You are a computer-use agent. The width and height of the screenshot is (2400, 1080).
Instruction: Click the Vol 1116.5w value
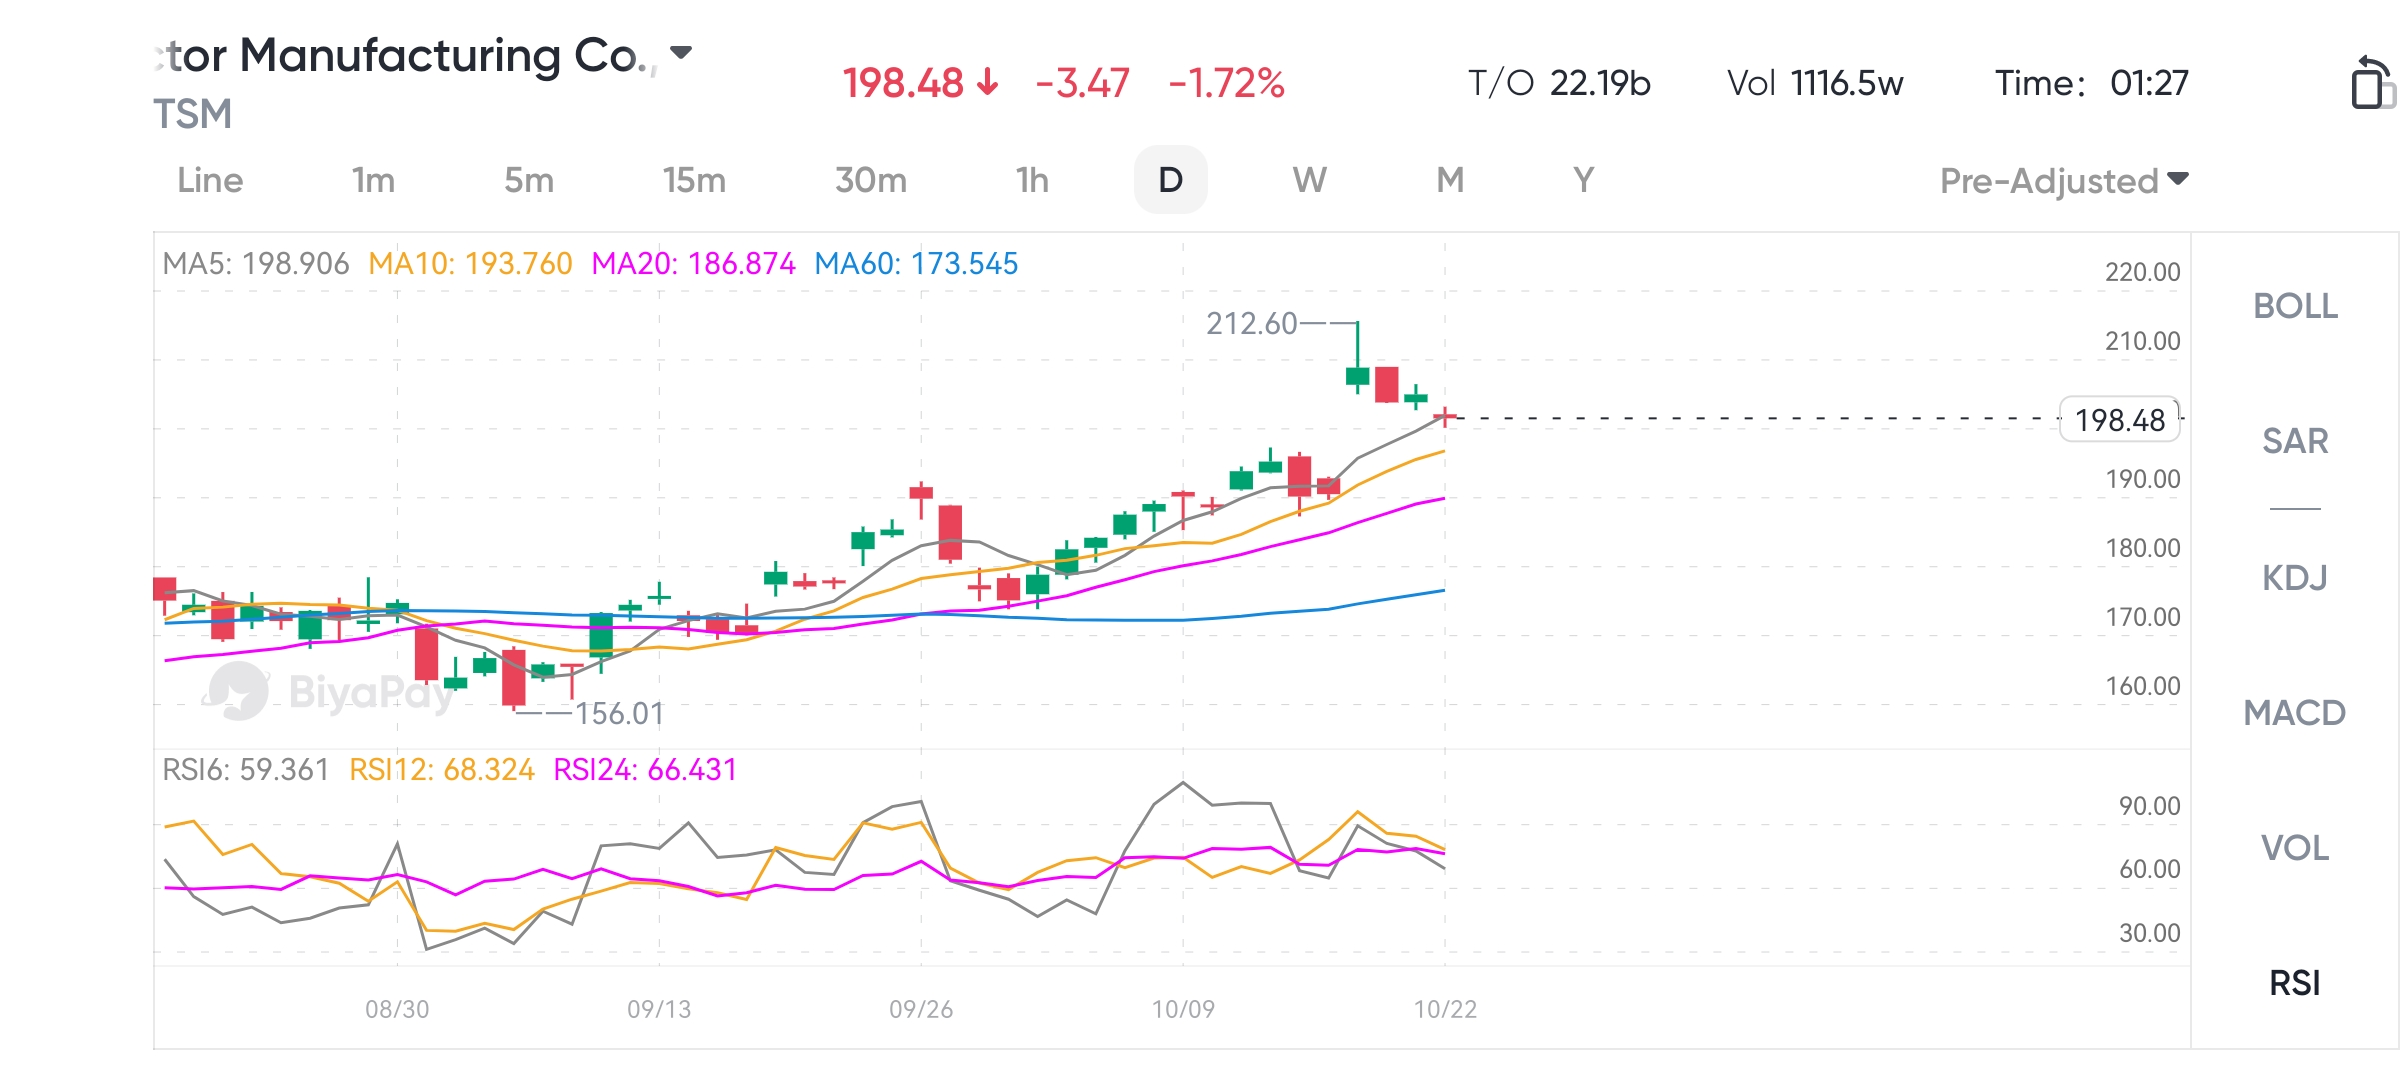pyautogui.click(x=1815, y=83)
